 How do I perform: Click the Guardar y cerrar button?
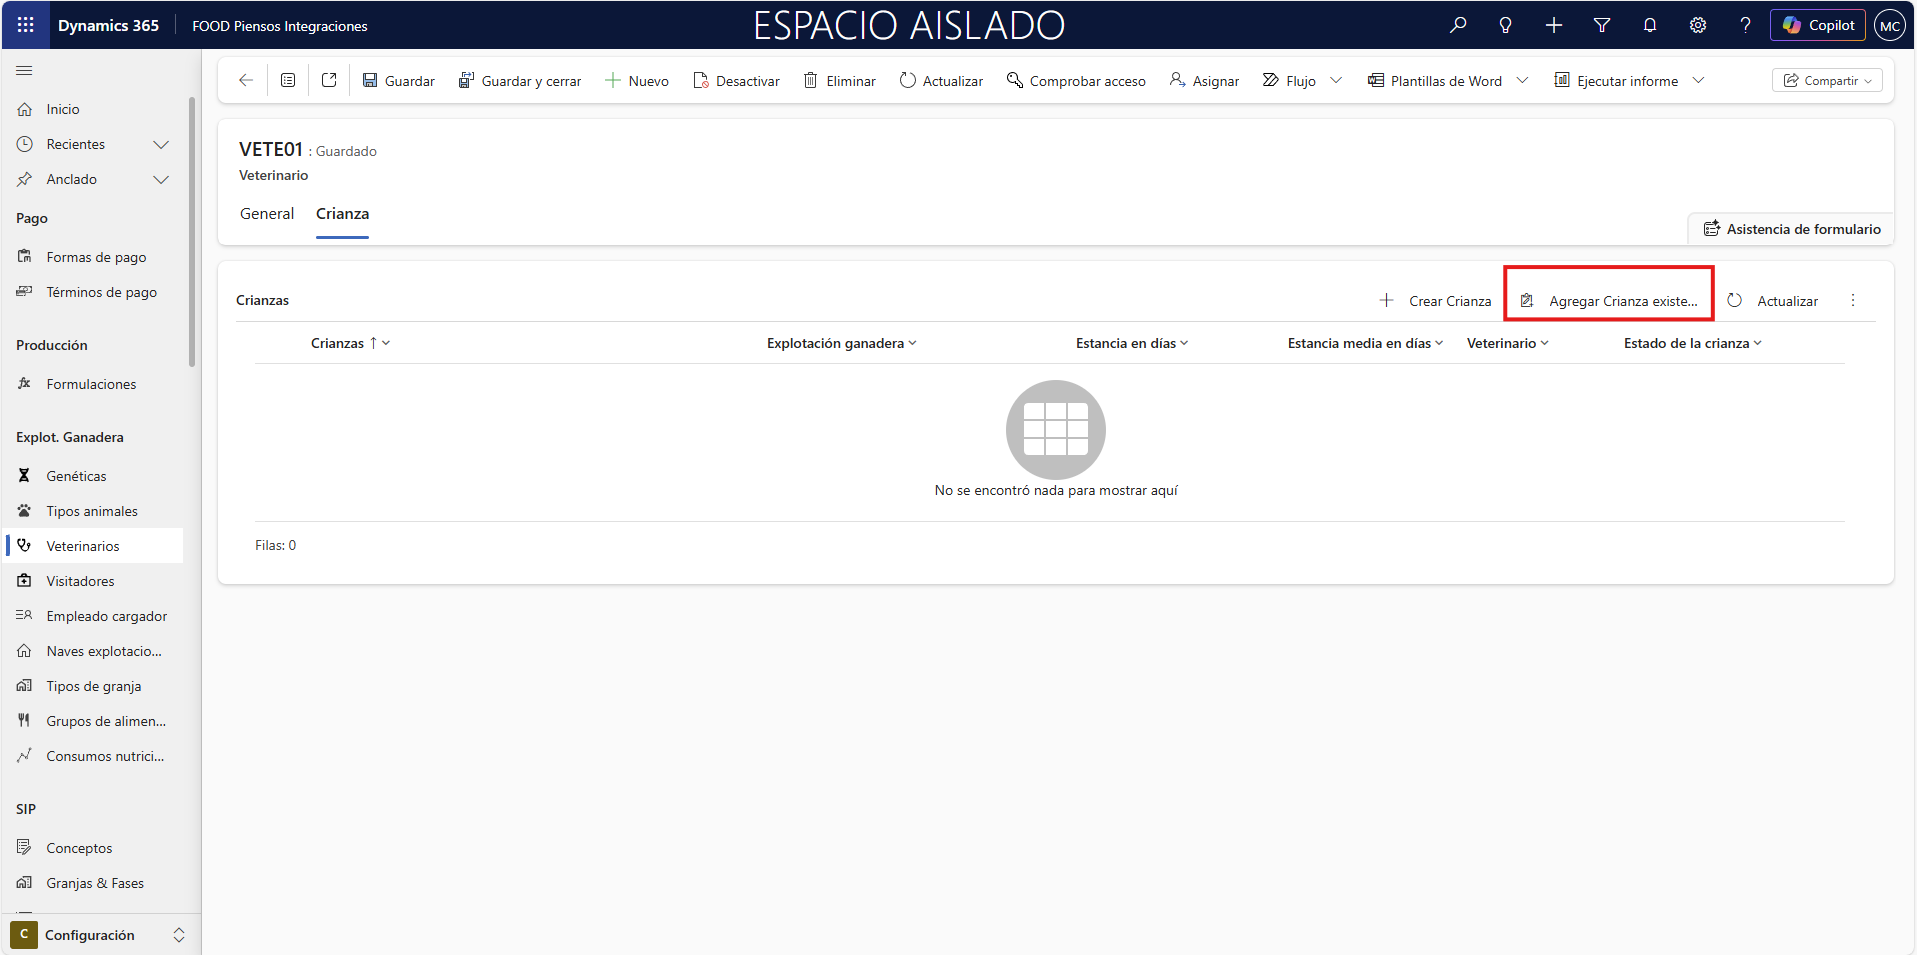click(520, 81)
